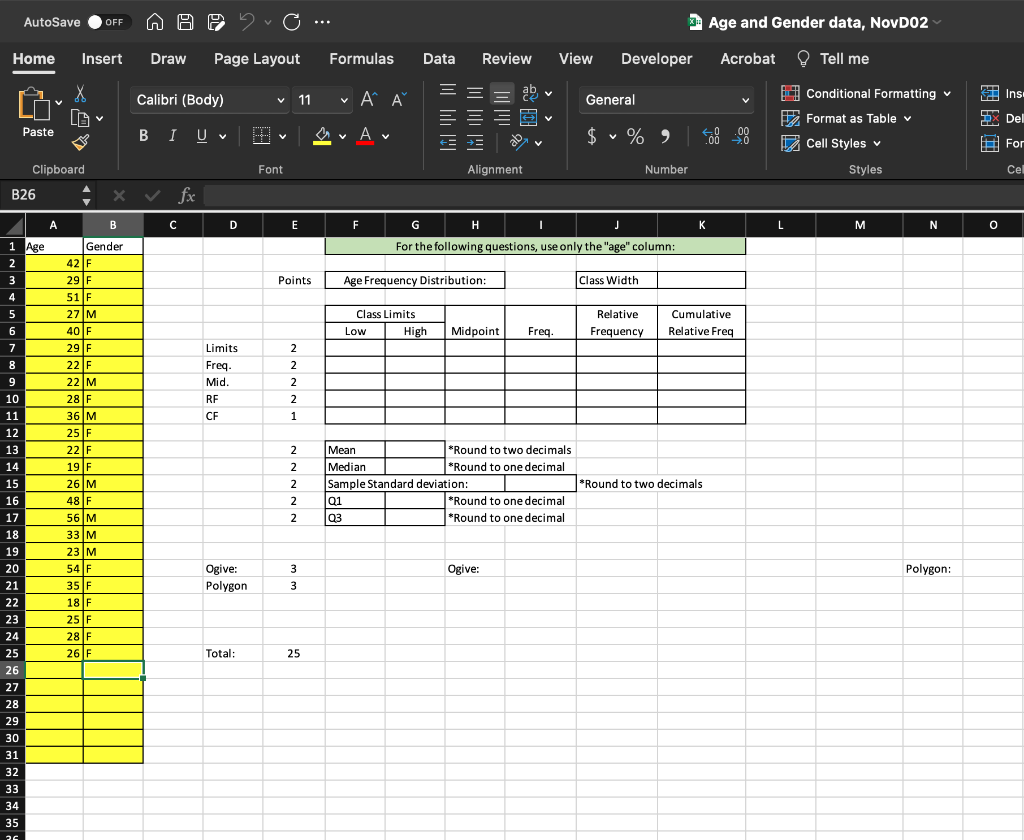This screenshot has width=1024, height=840.
Task: Switch to the Formulas ribbon tab
Action: (361, 59)
